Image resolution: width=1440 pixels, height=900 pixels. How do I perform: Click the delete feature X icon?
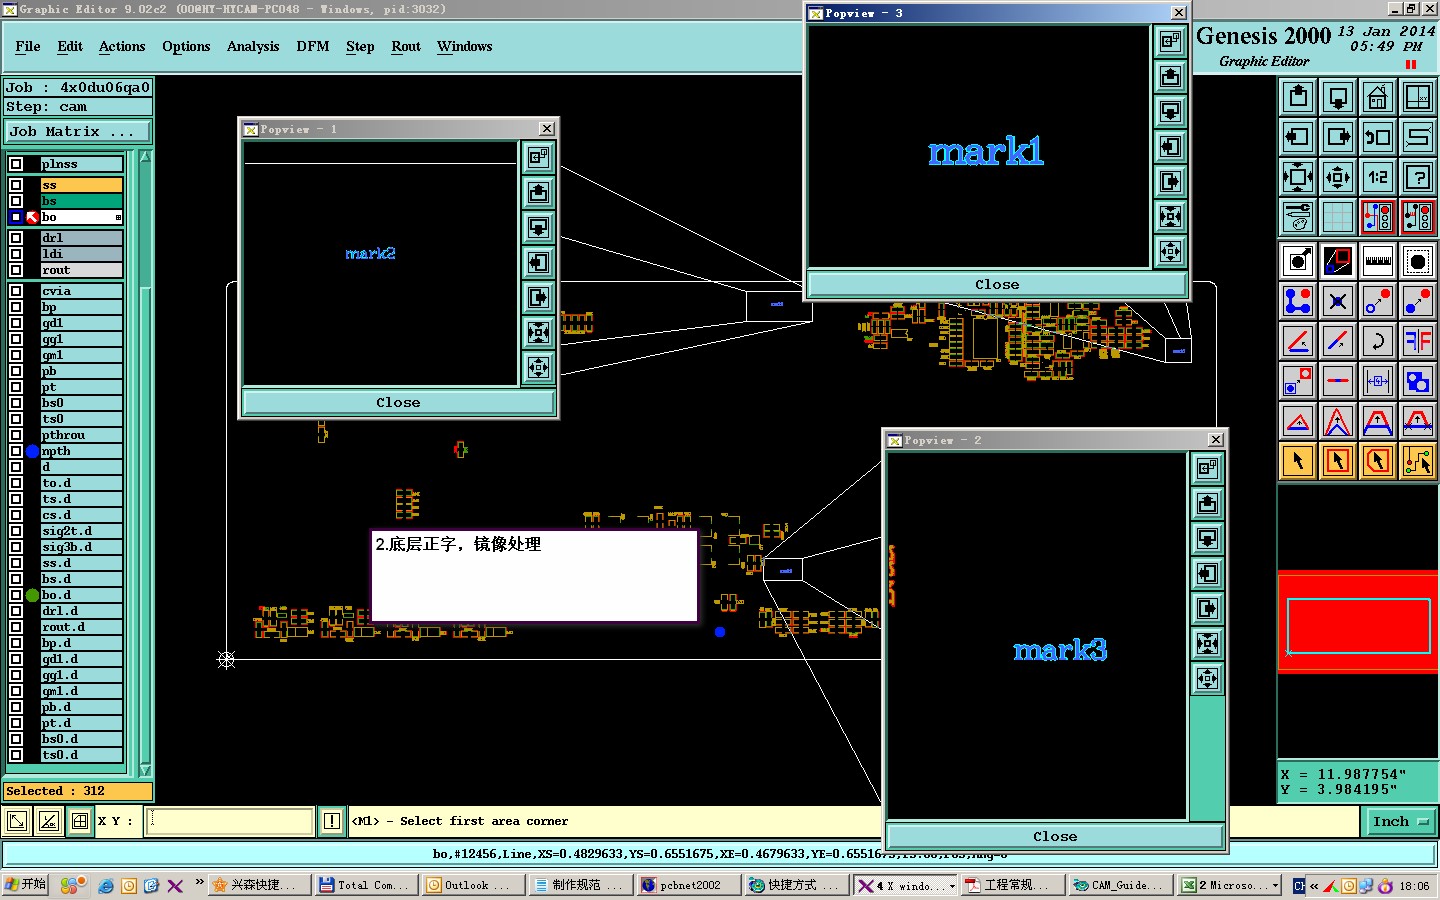coord(1338,301)
